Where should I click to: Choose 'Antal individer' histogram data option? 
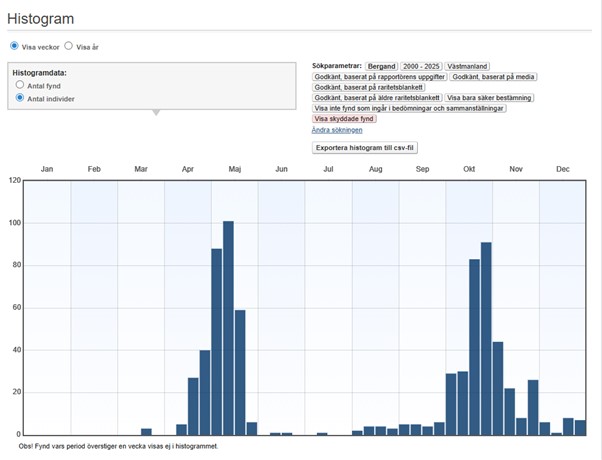(20, 99)
